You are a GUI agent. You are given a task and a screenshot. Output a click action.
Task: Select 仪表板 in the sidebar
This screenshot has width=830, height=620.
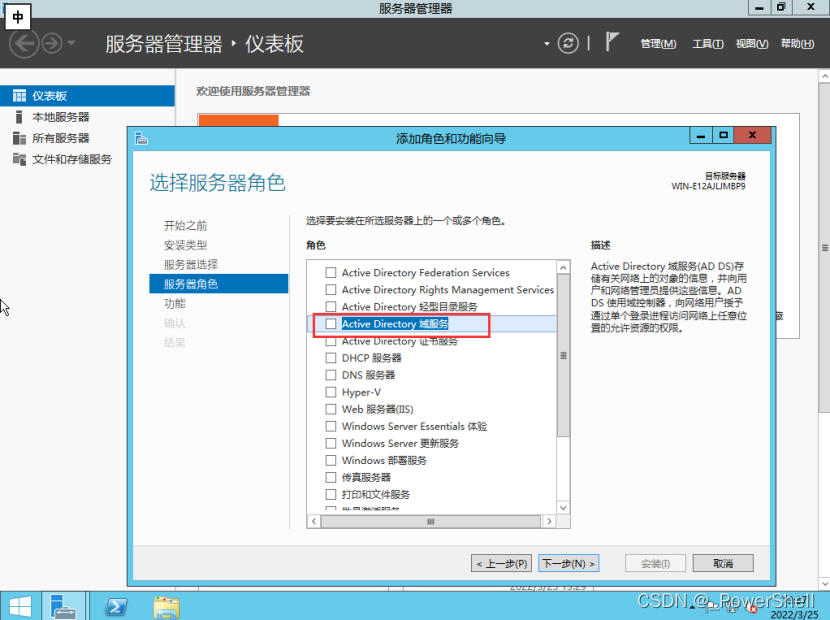[87, 96]
